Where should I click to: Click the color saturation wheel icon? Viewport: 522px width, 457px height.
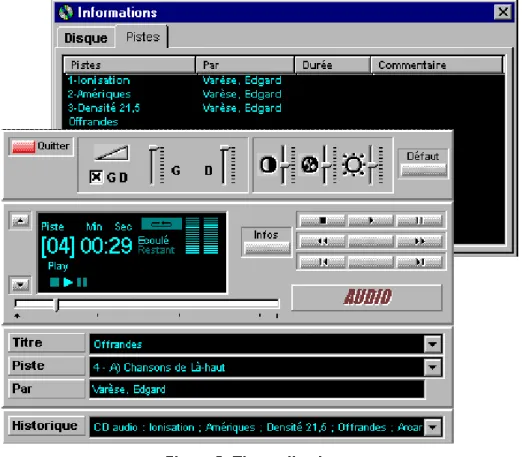310,165
